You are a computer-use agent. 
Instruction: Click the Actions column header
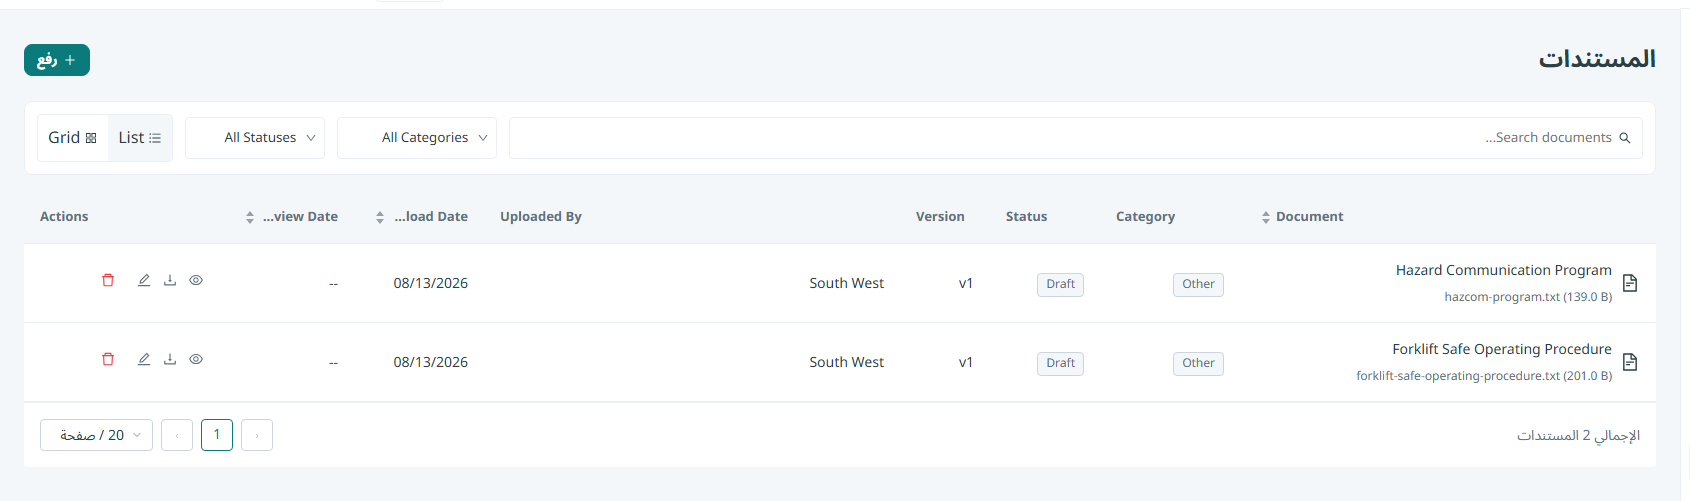coord(64,217)
